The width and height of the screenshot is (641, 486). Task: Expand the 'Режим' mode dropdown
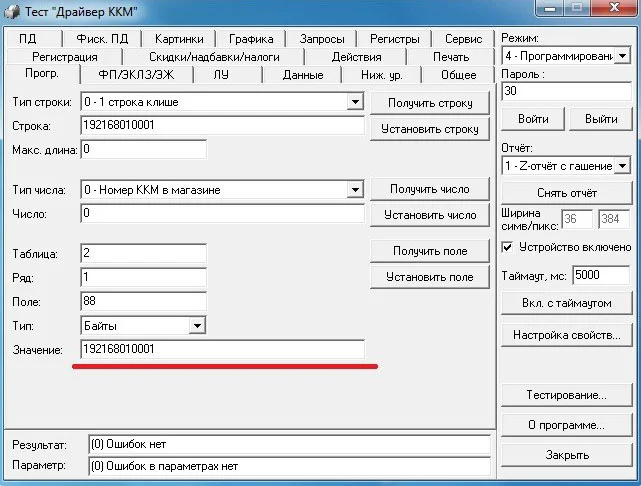623,56
